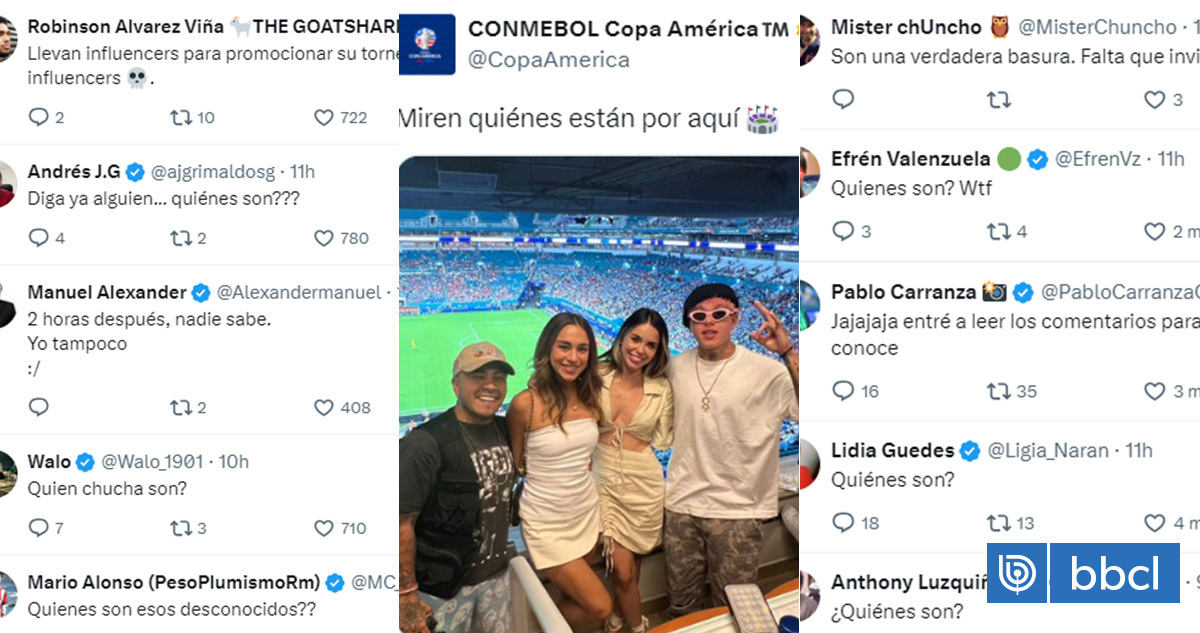
Task: Retweet Robinson Alvarez Viña's influencers tweet
Action: pyautogui.click(x=182, y=118)
